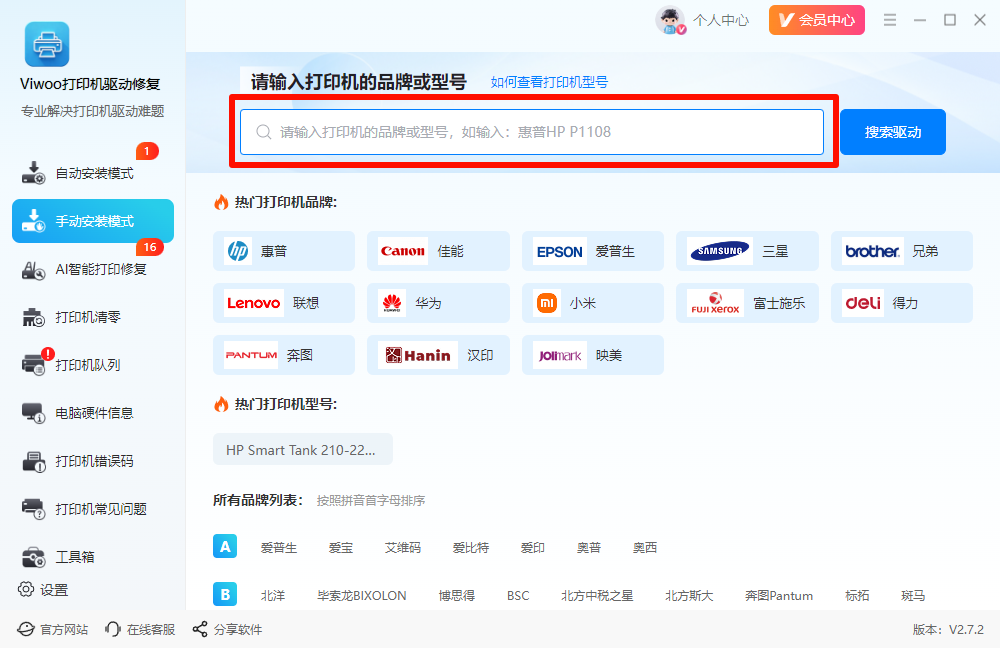
Task: Click the letter A index badge
Action: coord(225,547)
